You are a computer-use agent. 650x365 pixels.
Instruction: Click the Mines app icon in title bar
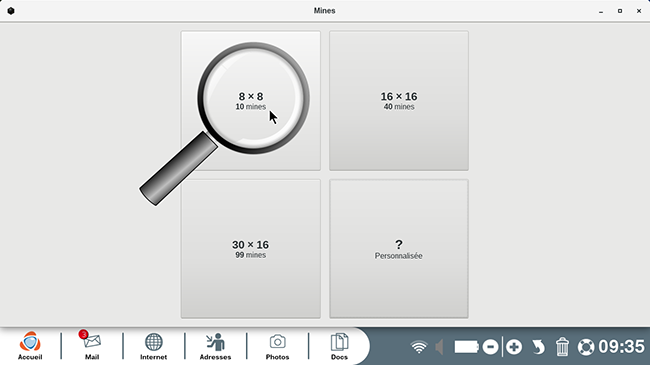click(x=11, y=11)
